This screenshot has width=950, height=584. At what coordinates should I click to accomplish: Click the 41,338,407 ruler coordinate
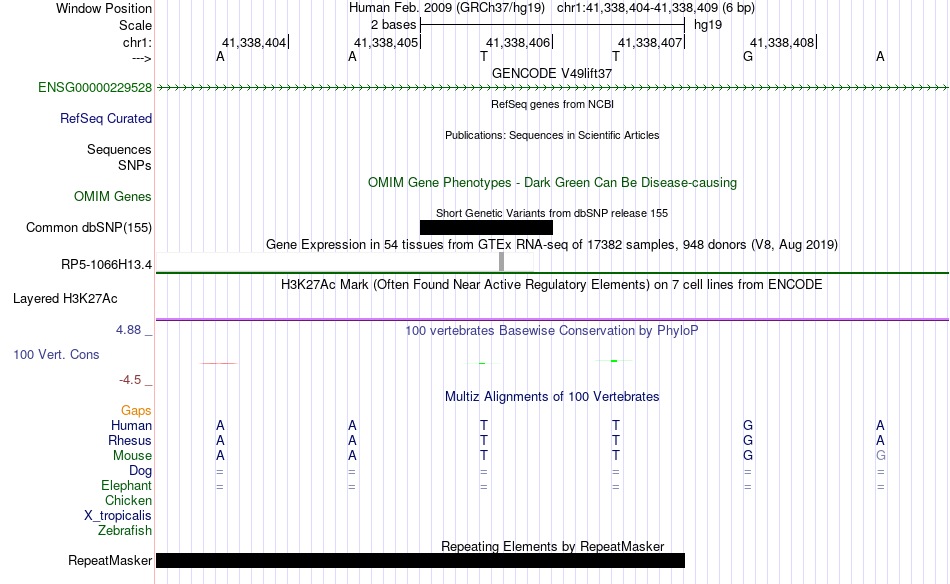[650, 42]
